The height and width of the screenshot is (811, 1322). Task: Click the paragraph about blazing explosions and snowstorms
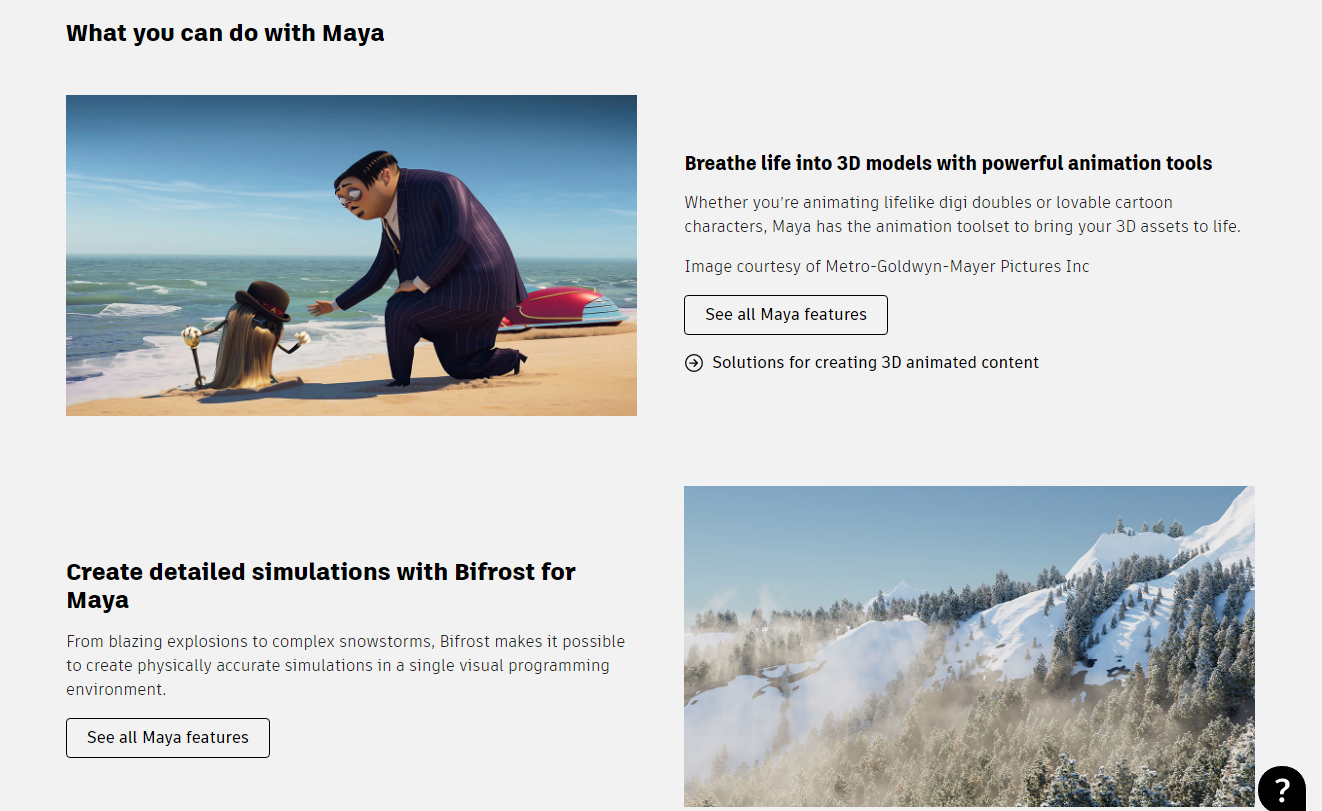345,665
